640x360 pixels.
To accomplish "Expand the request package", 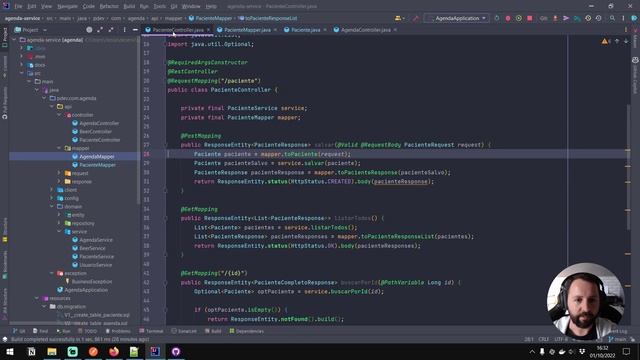I will (59, 173).
